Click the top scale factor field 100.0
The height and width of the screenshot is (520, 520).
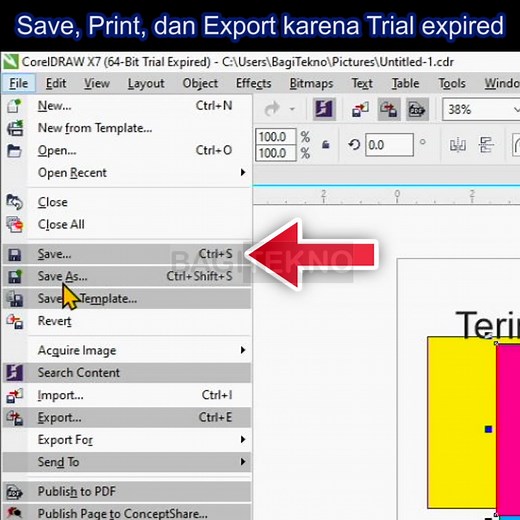(275, 137)
